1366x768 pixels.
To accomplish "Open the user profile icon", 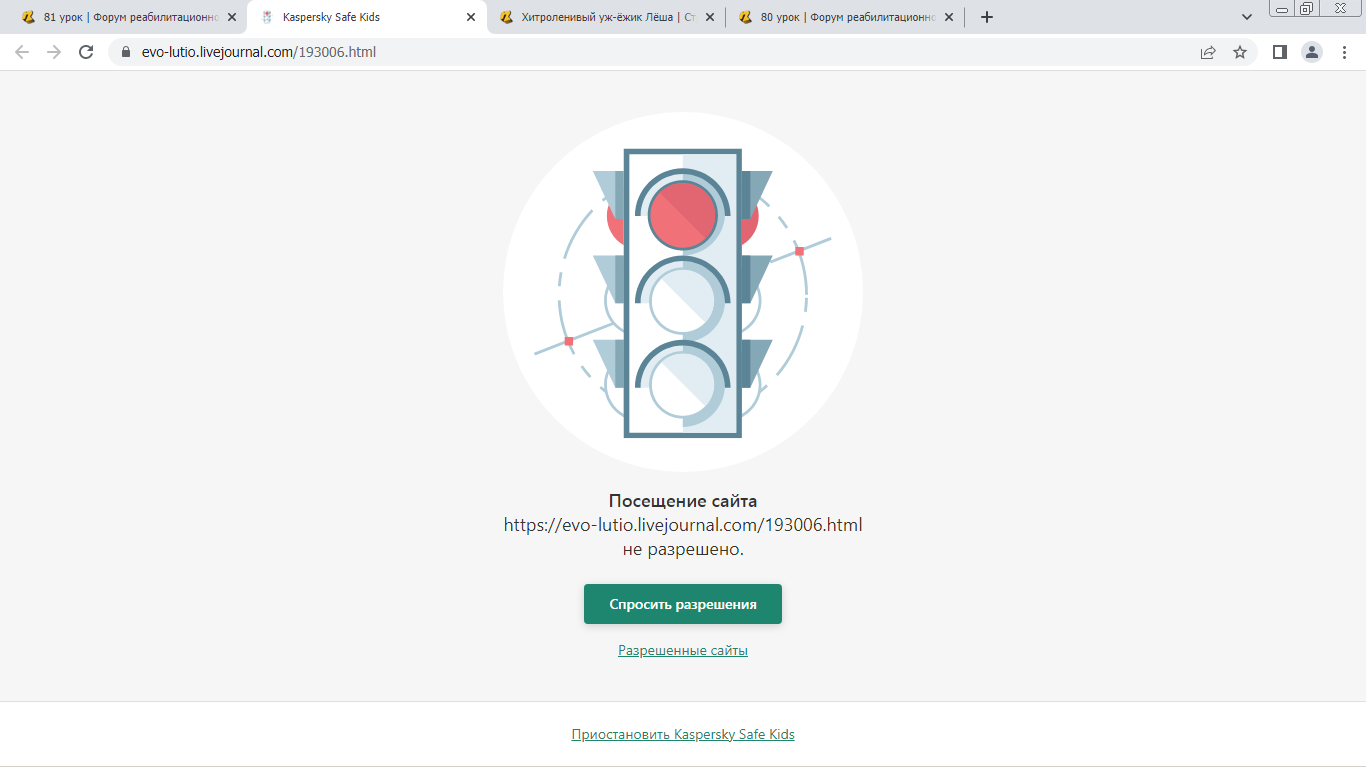I will [x=1311, y=52].
